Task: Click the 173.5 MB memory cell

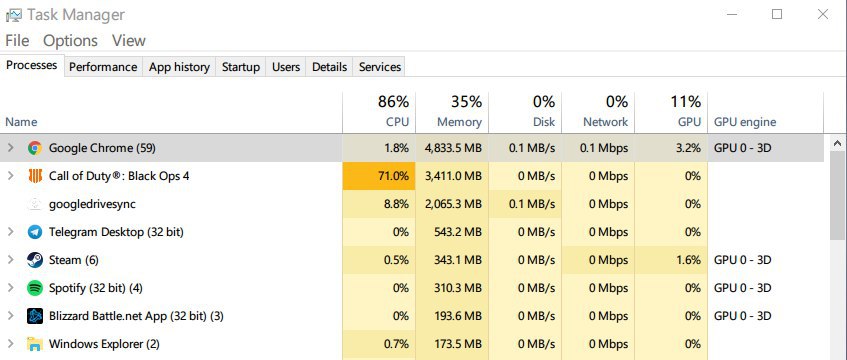Action: click(452, 344)
